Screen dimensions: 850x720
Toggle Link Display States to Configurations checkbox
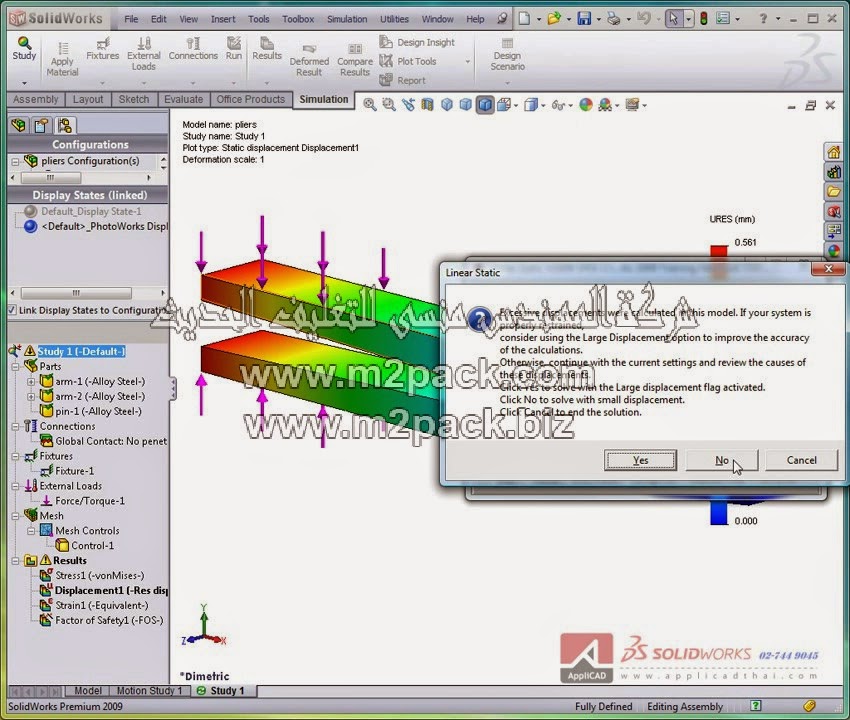pyautogui.click(x=12, y=310)
